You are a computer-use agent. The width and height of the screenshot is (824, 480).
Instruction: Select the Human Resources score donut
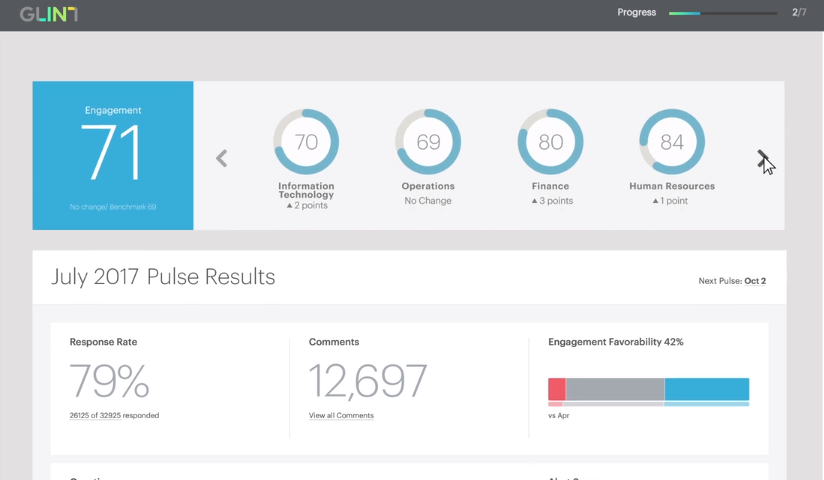click(x=672, y=142)
